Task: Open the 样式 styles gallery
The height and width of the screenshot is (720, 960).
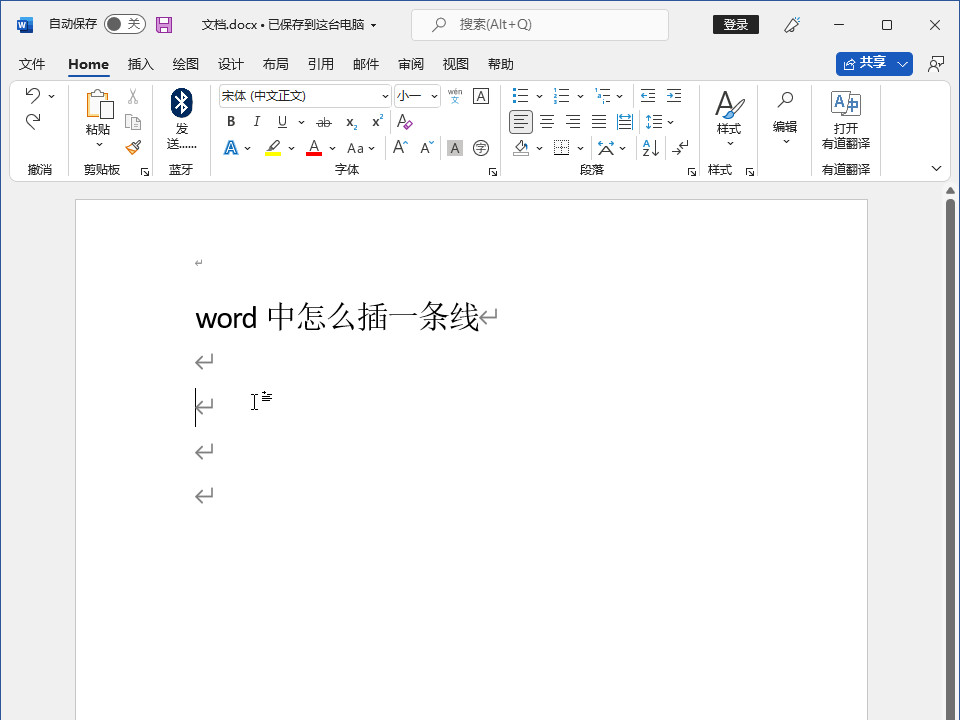Action: point(729,119)
